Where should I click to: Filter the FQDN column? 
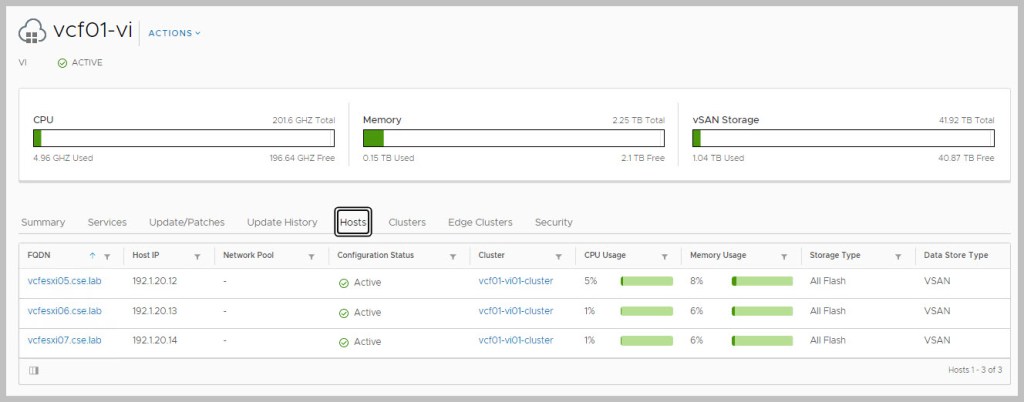coord(108,256)
